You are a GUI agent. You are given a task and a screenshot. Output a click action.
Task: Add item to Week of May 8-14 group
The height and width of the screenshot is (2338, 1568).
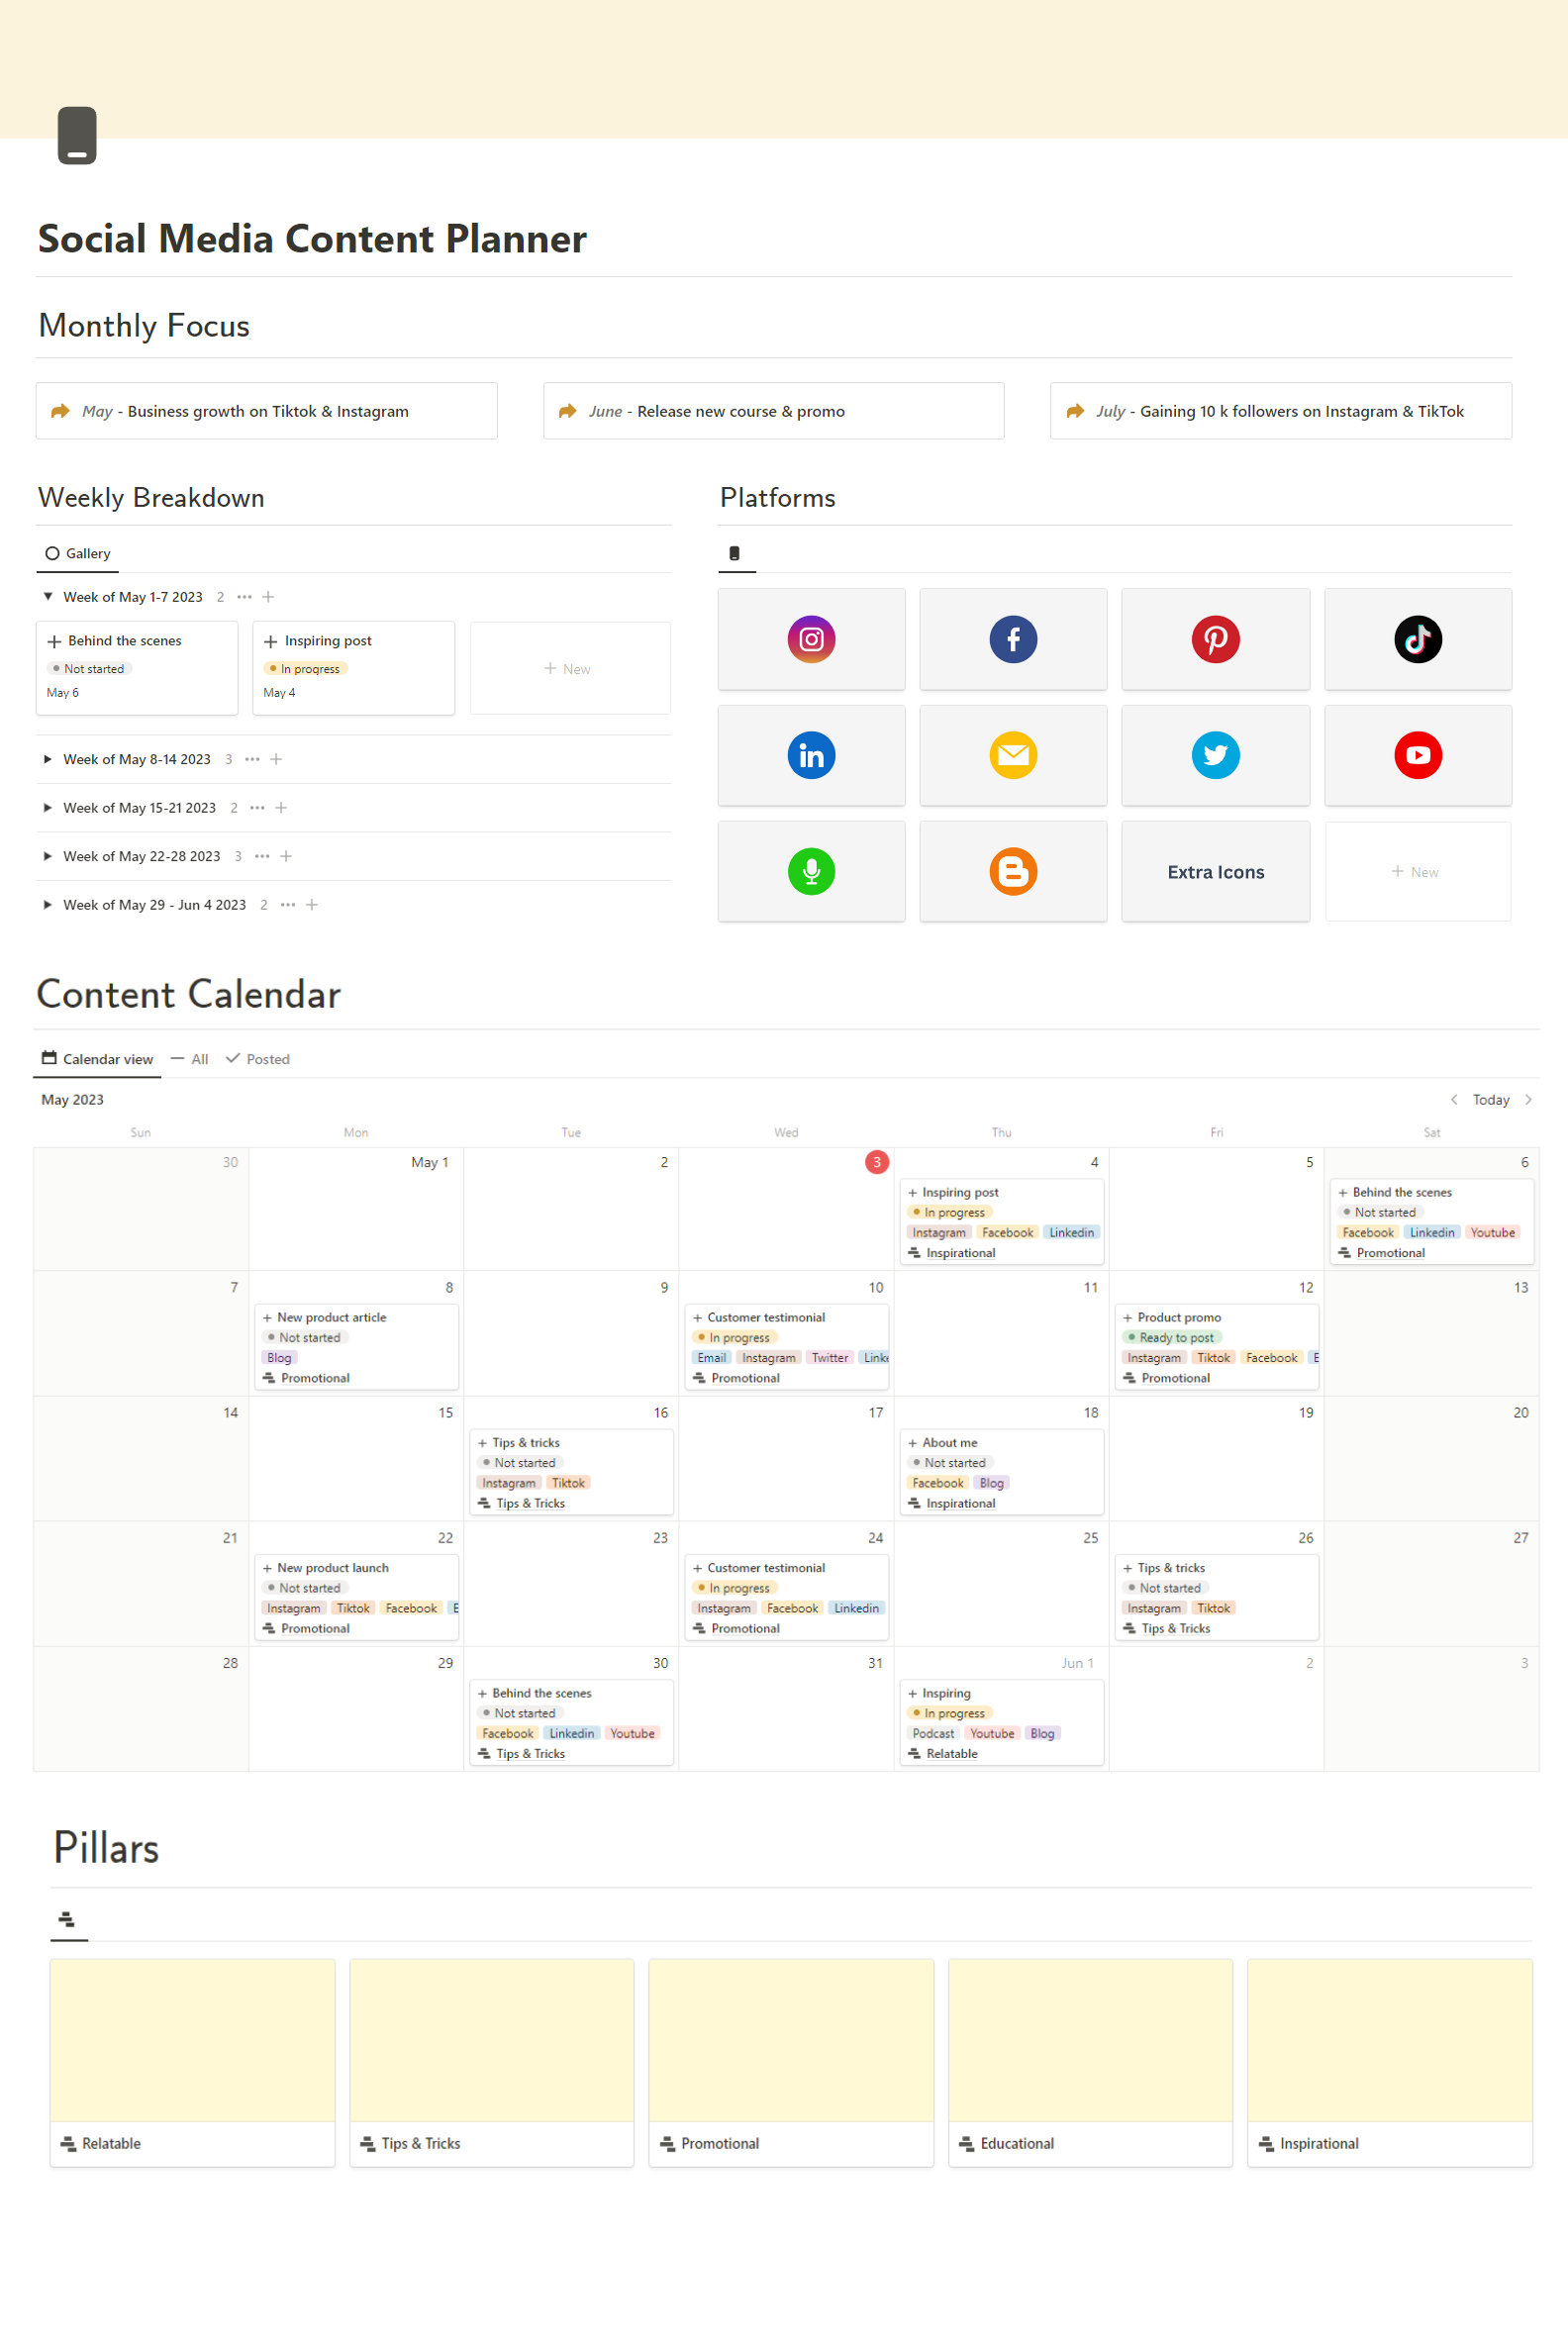click(x=276, y=759)
